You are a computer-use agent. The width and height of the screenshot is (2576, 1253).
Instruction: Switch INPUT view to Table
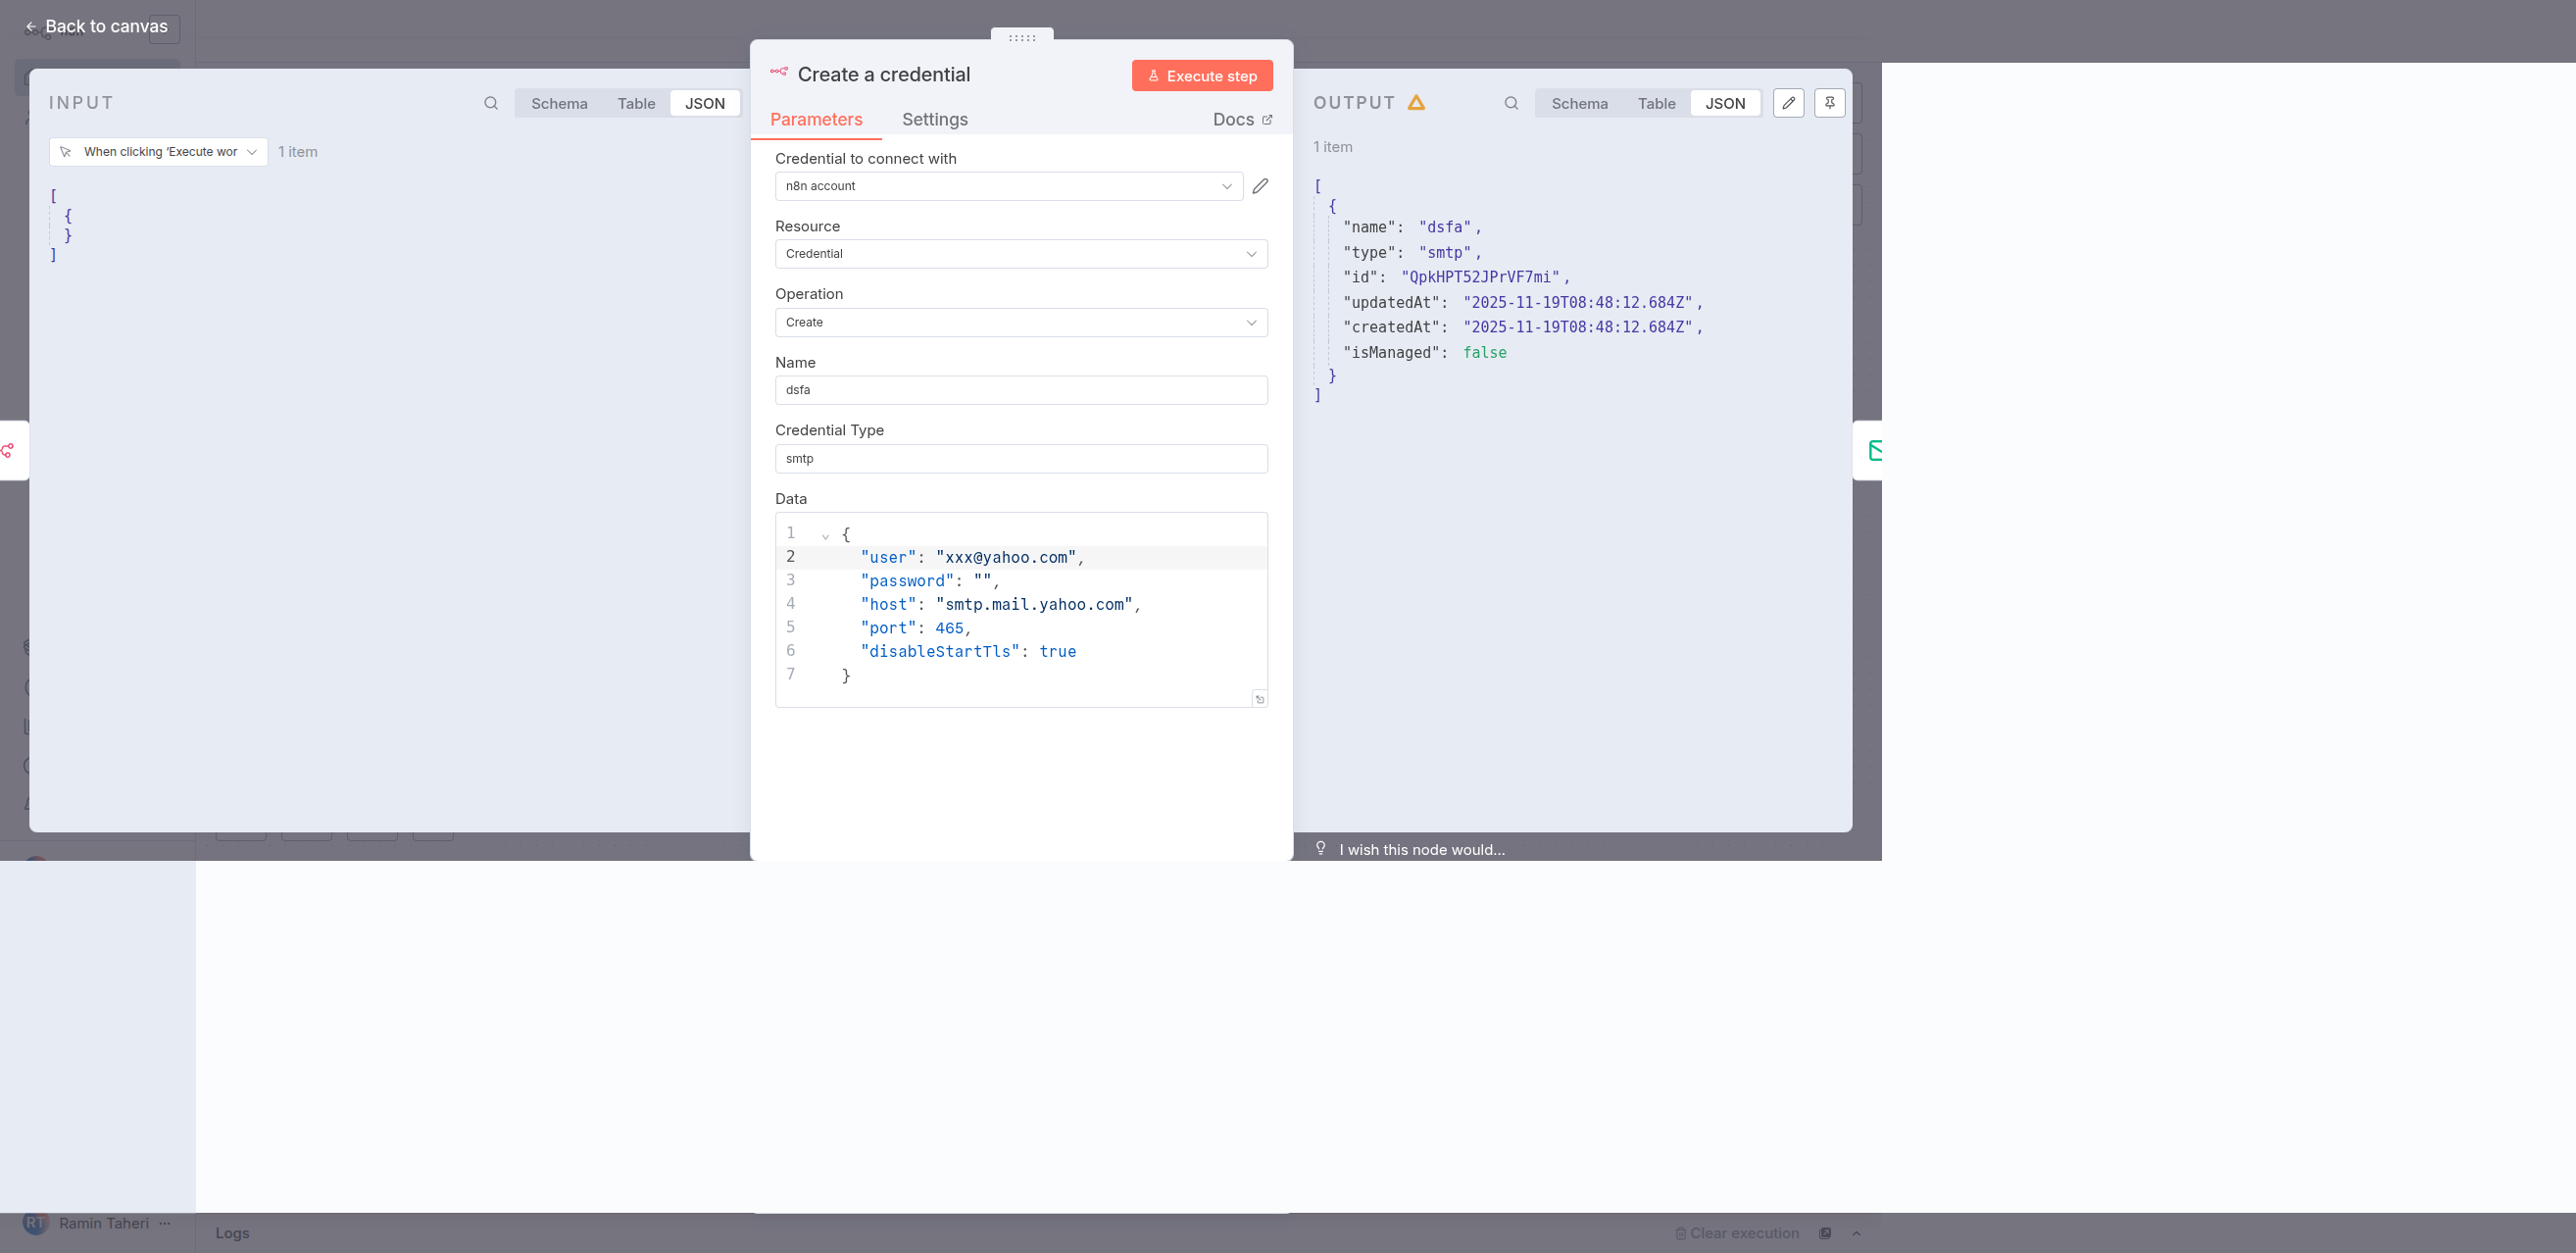[x=636, y=104]
